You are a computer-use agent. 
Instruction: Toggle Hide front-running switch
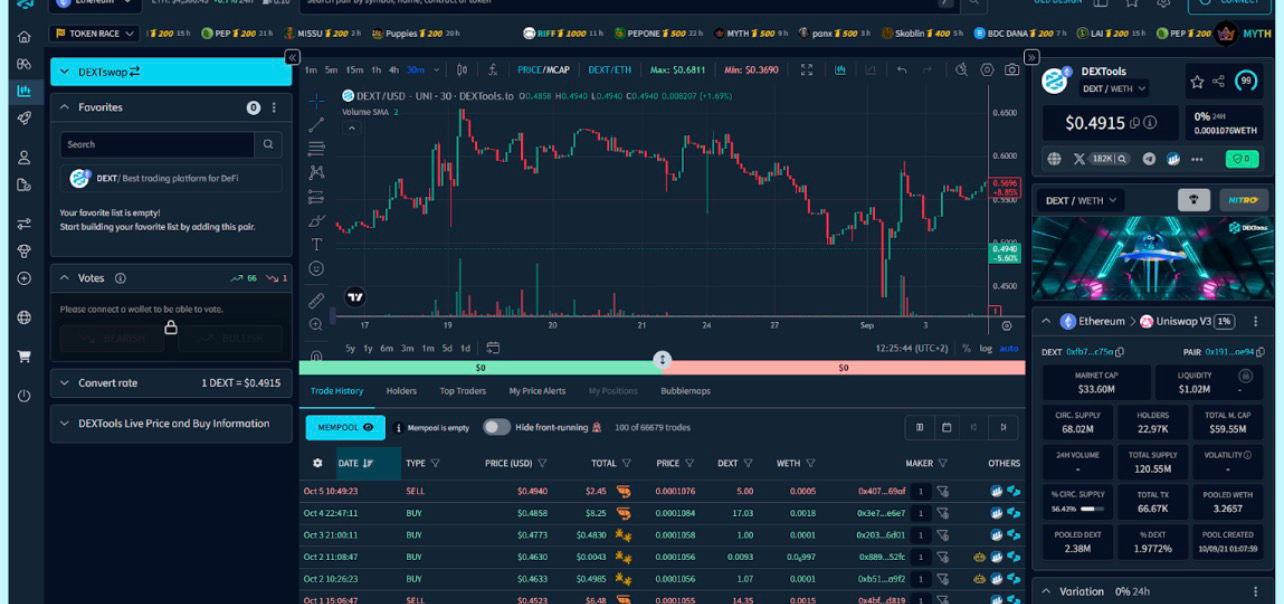click(497, 427)
